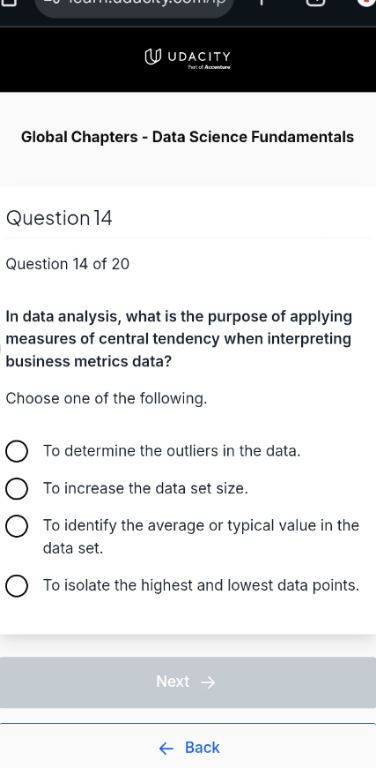Click the learn.udacity.com address bar
The height and width of the screenshot is (768, 376).
pos(134,5)
